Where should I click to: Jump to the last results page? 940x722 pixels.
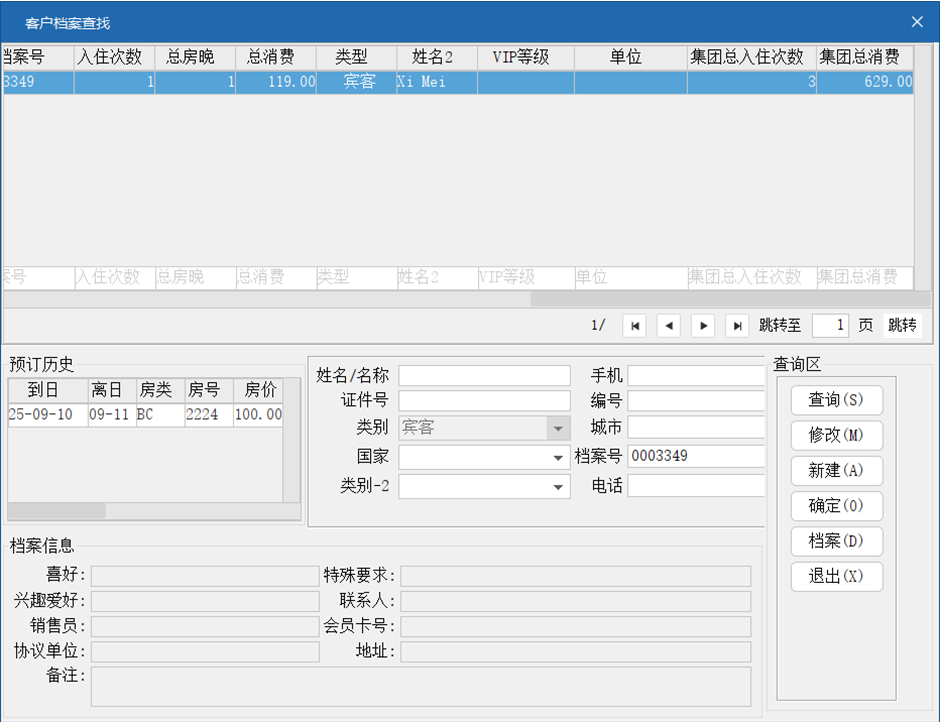pyautogui.click(x=737, y=326)
